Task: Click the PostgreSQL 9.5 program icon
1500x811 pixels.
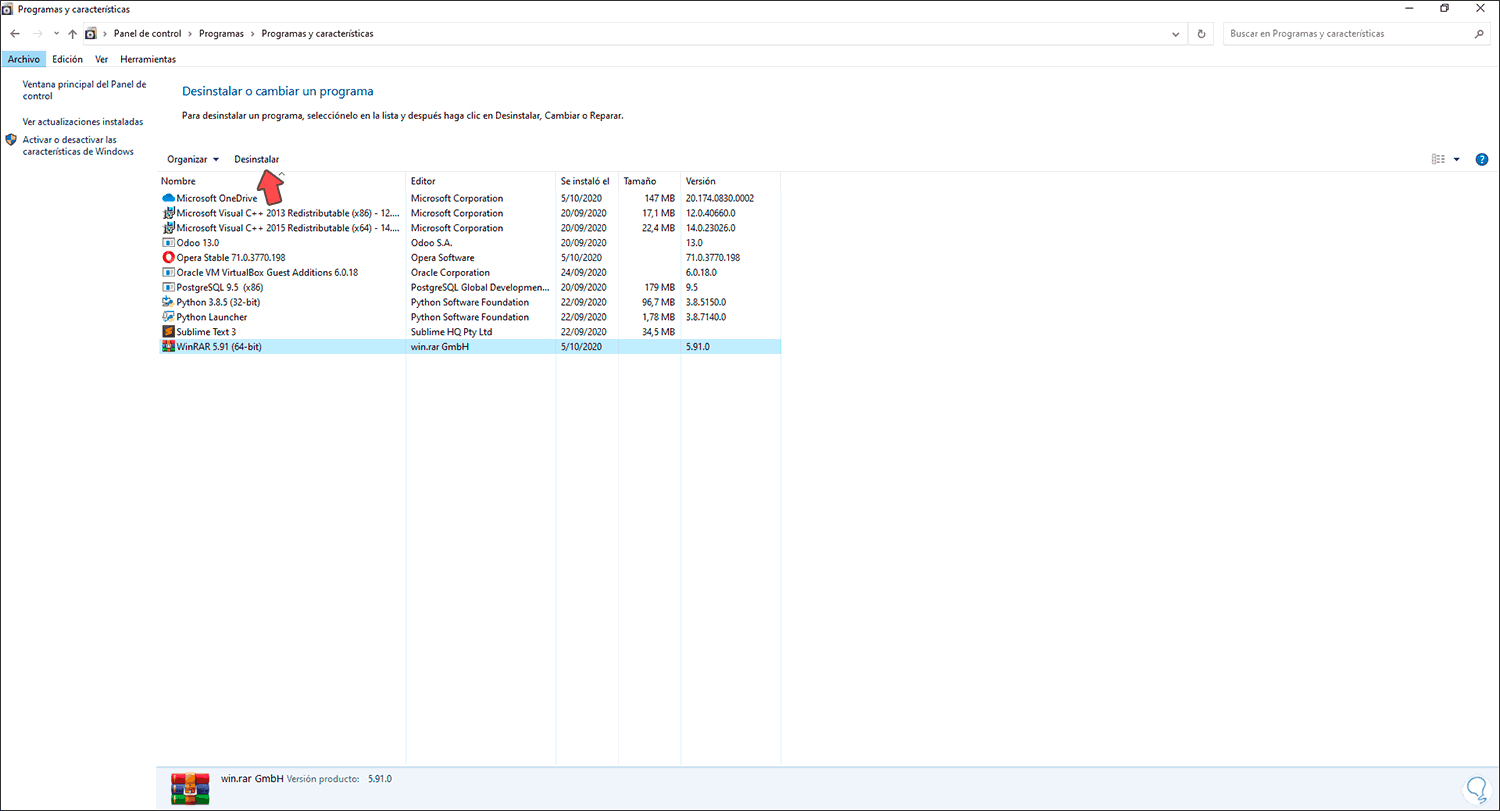Action: (168, 287)
